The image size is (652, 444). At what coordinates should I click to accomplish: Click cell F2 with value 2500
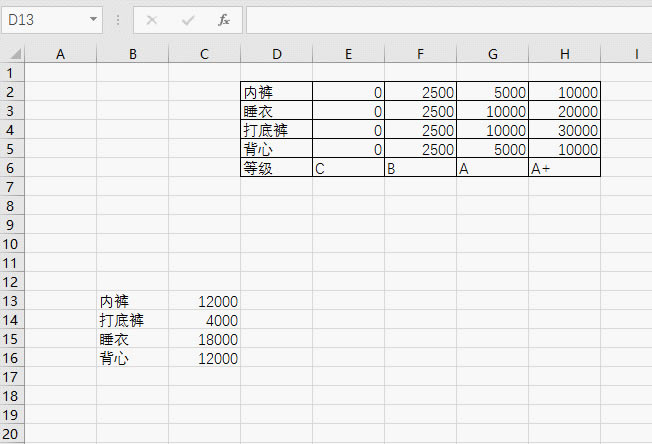coord(420,91)
